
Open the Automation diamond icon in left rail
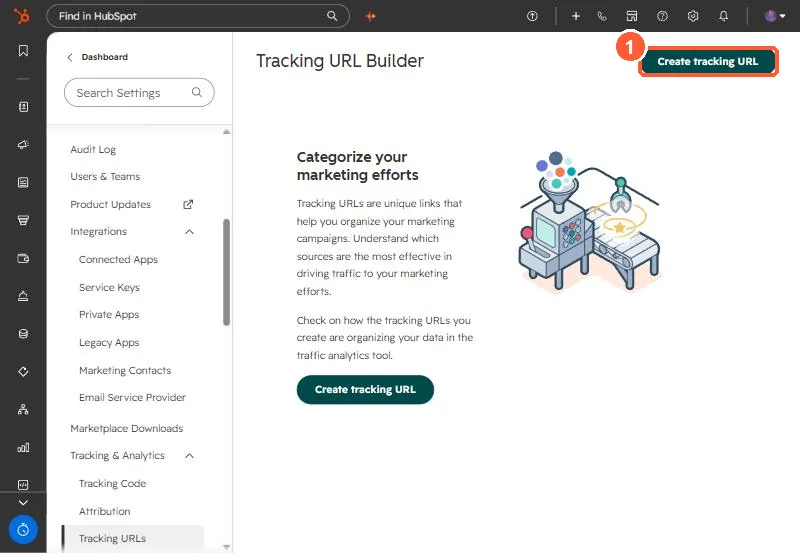tap(23, 371)
